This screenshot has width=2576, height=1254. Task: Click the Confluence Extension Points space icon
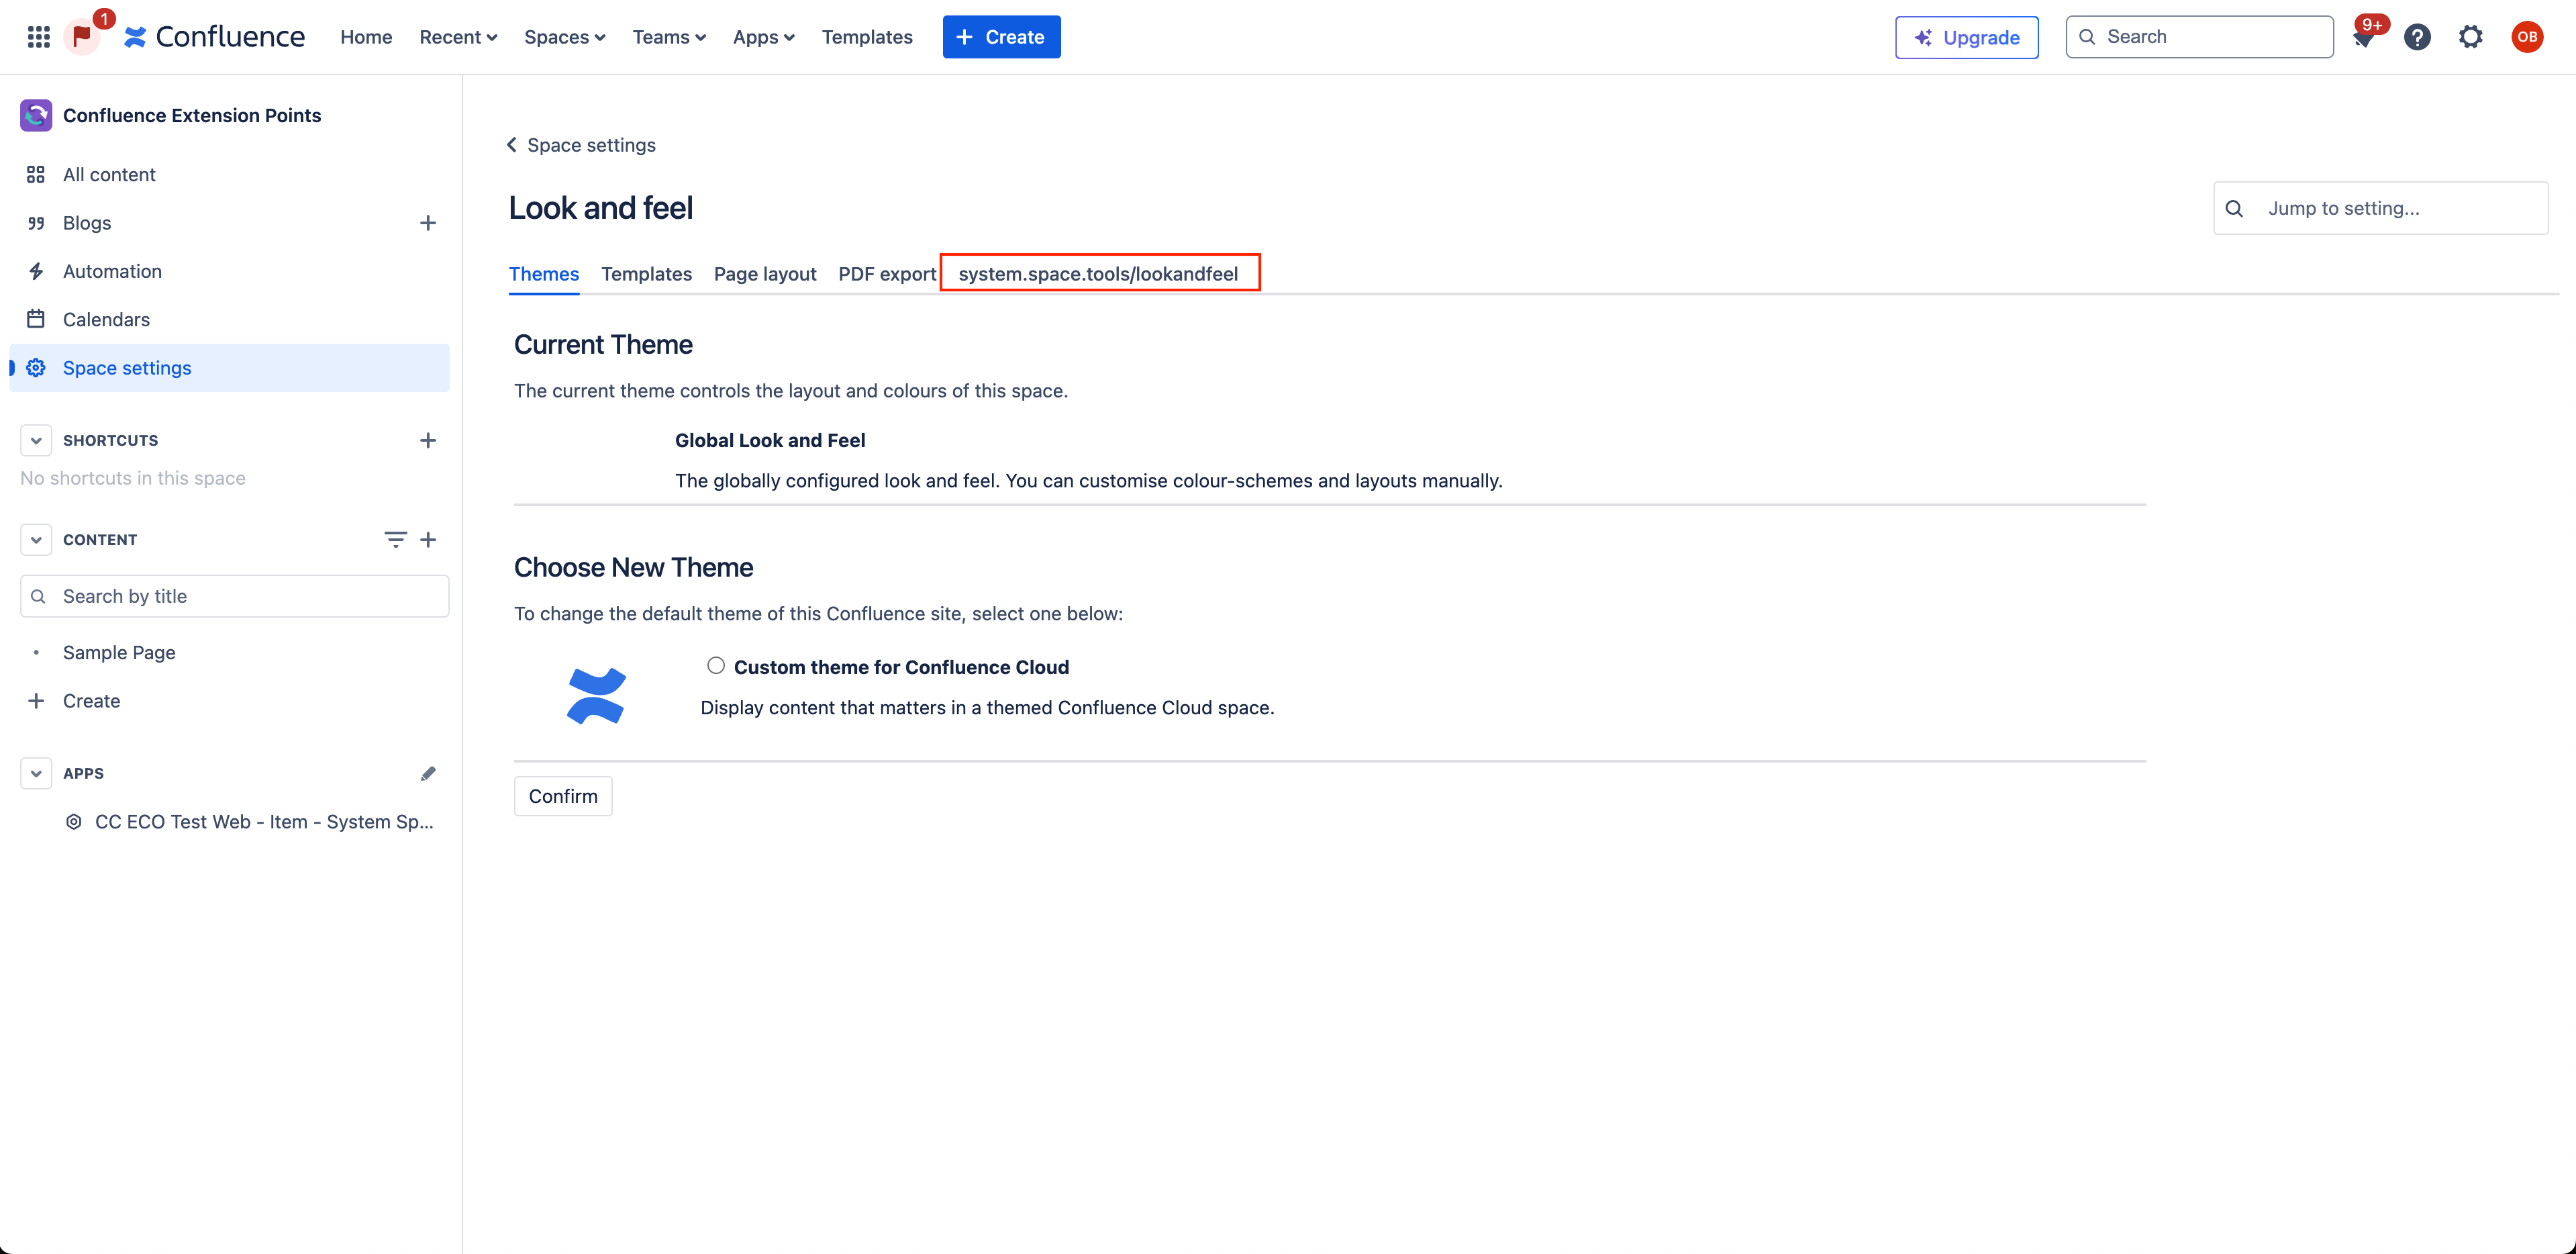[x=36, y=115]
